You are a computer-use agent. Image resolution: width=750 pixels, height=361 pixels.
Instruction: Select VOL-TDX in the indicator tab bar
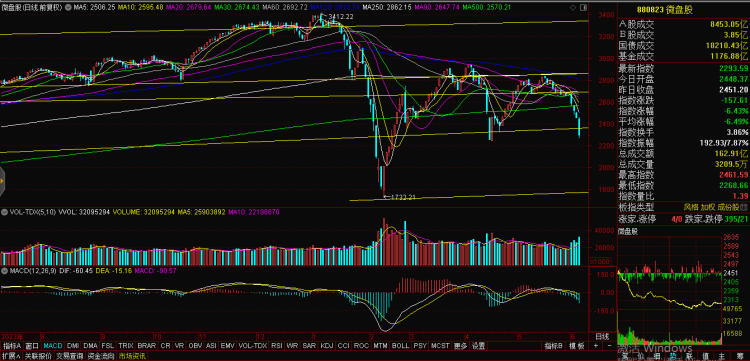coord(253,345)
